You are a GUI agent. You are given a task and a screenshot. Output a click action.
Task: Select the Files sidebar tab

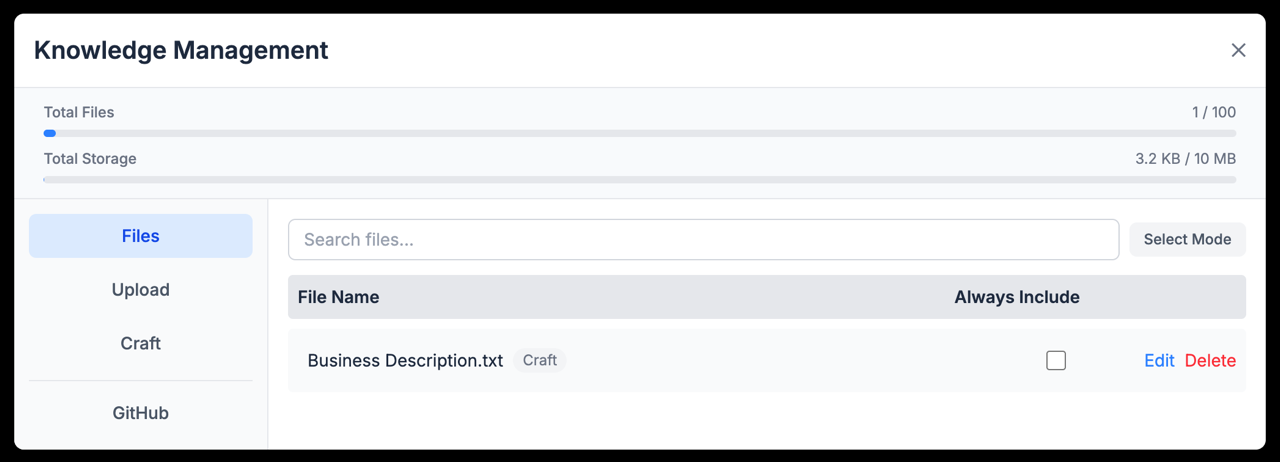point(140,236)
